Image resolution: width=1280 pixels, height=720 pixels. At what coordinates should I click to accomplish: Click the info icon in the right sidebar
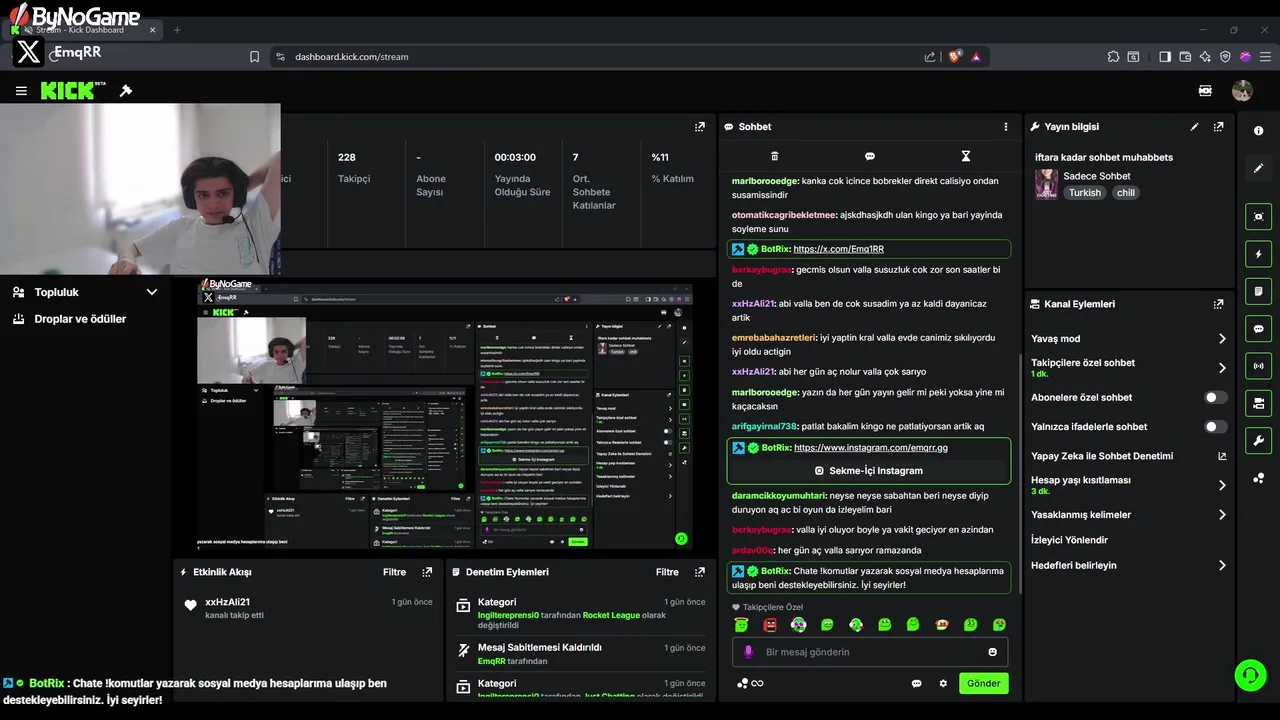pyautogui.click(x=1259, y=131)
